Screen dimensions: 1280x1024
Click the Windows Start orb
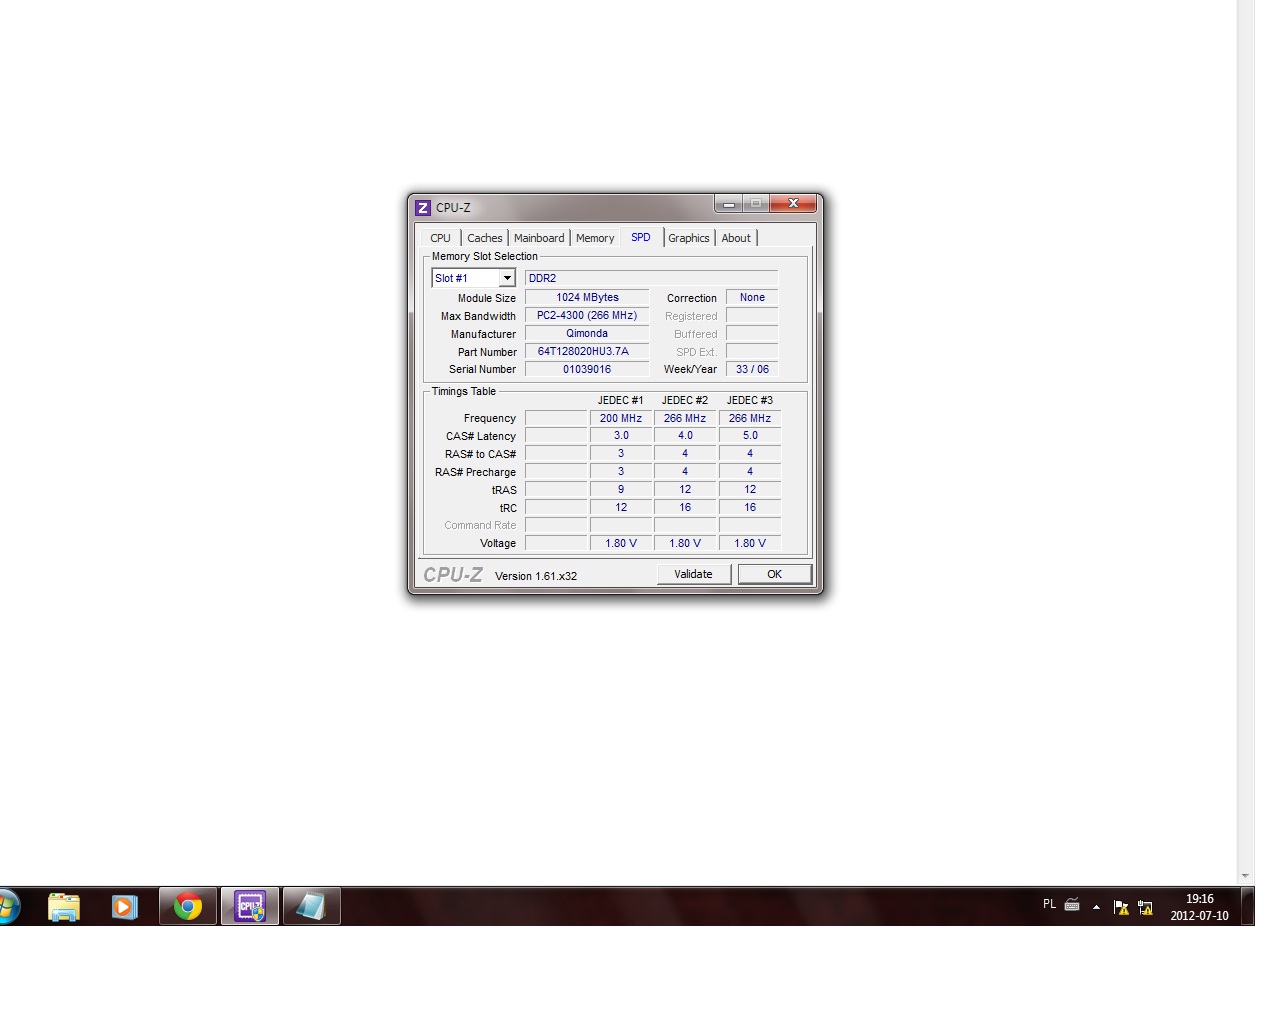point(6,907)
